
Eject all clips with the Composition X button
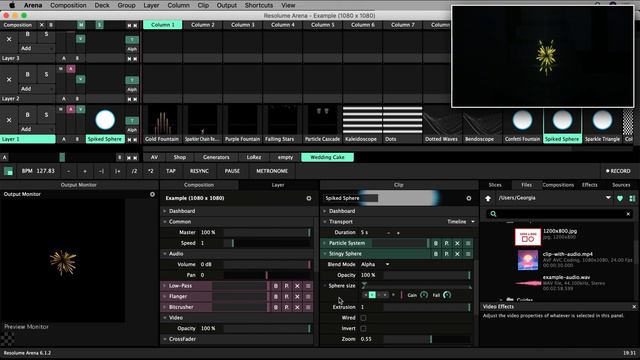pyautogui.click(x=42, y=25)
